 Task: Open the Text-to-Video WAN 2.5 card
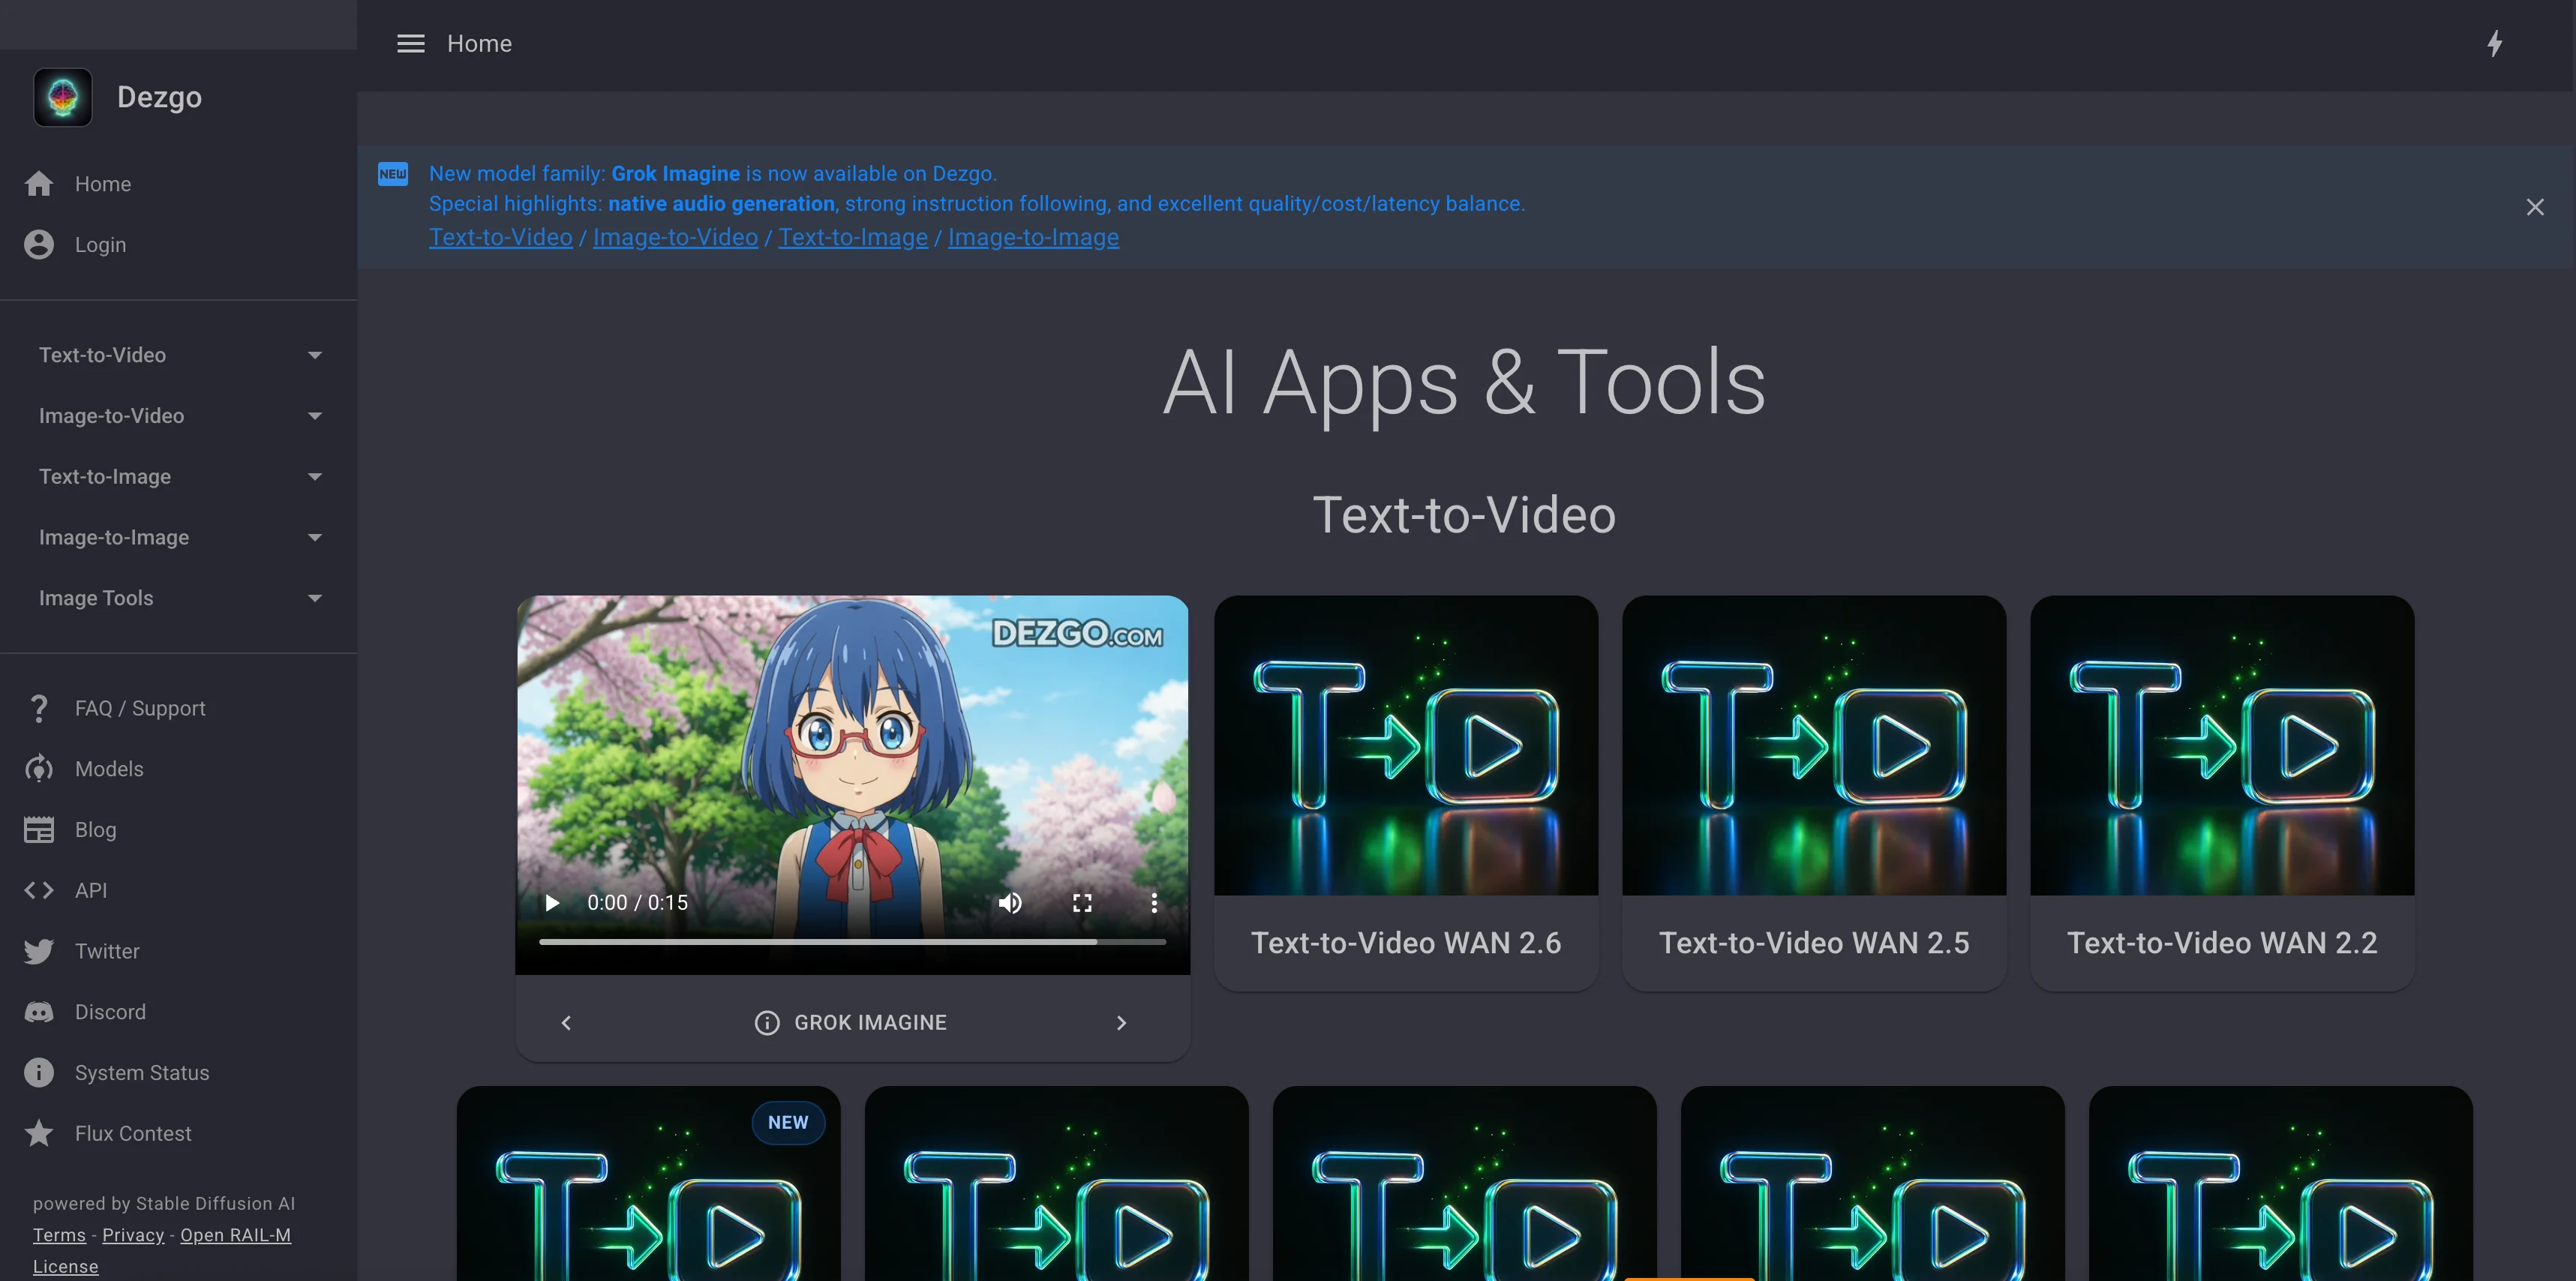click(1814, 793)
